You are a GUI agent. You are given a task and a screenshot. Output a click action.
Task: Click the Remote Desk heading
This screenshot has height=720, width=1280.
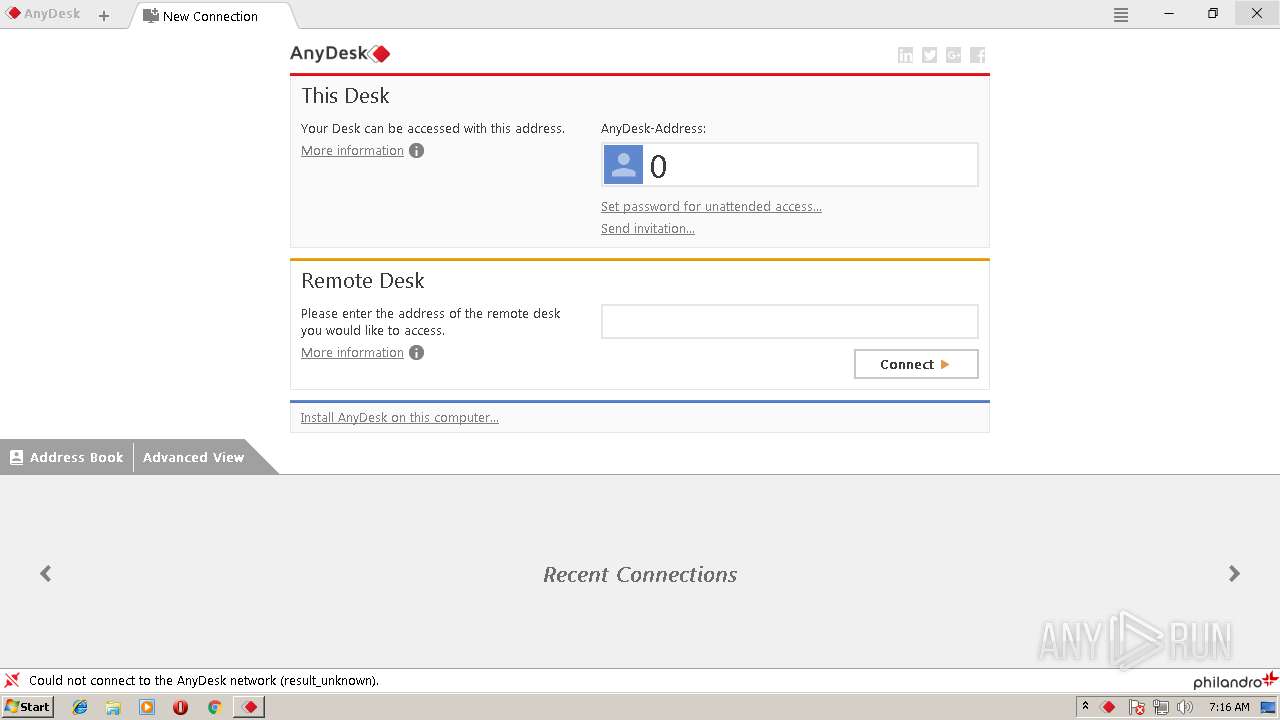pyautogui.click(x=363, y=281)
